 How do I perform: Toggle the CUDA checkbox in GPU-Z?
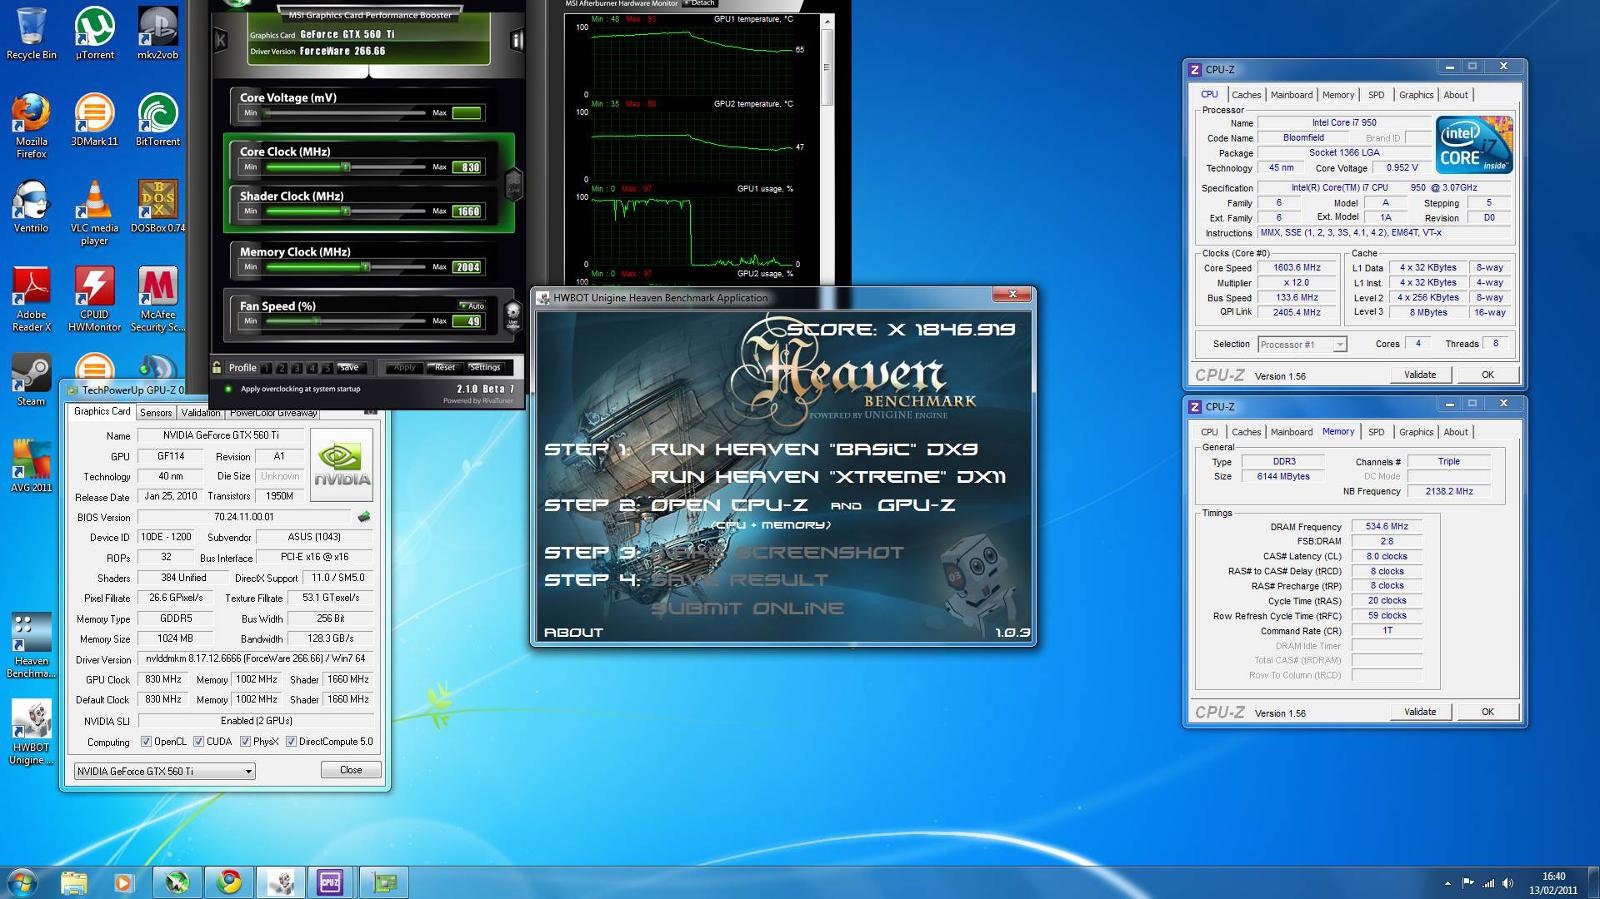tap(199, 742)
